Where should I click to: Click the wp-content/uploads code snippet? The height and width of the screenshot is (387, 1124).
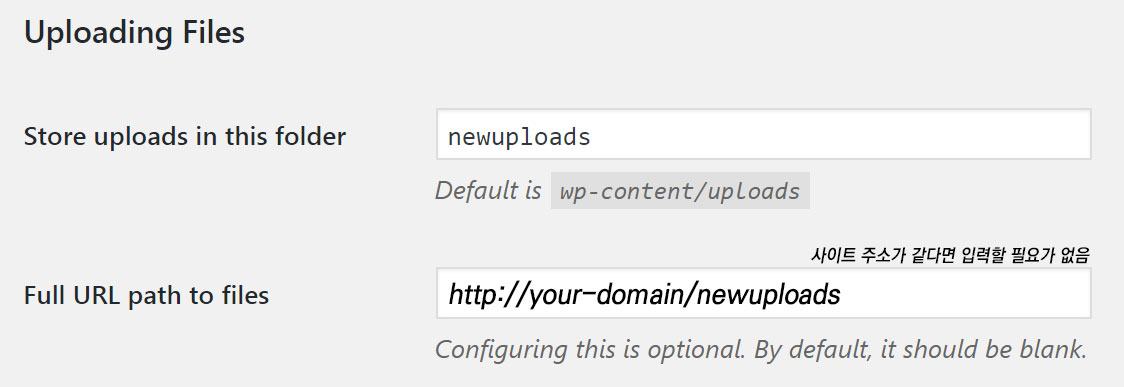pos(680,191)
